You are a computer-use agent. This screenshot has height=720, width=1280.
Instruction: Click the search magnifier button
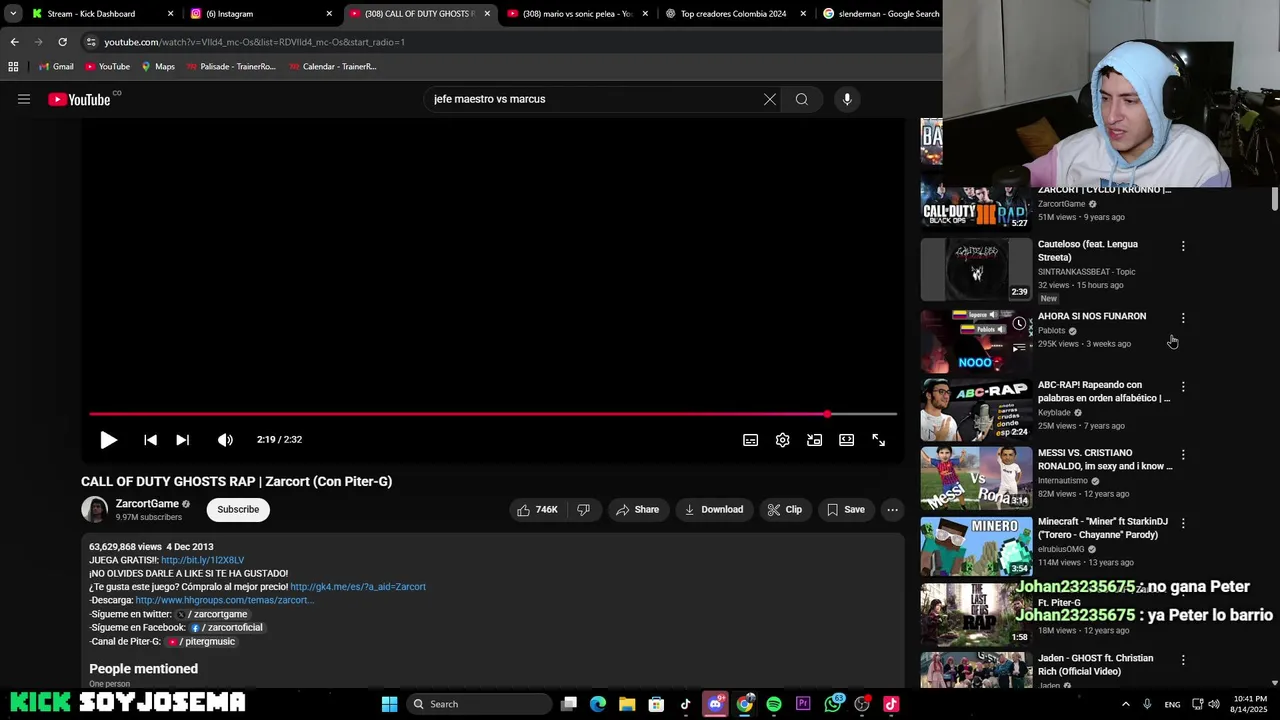[x=801, y=99]
